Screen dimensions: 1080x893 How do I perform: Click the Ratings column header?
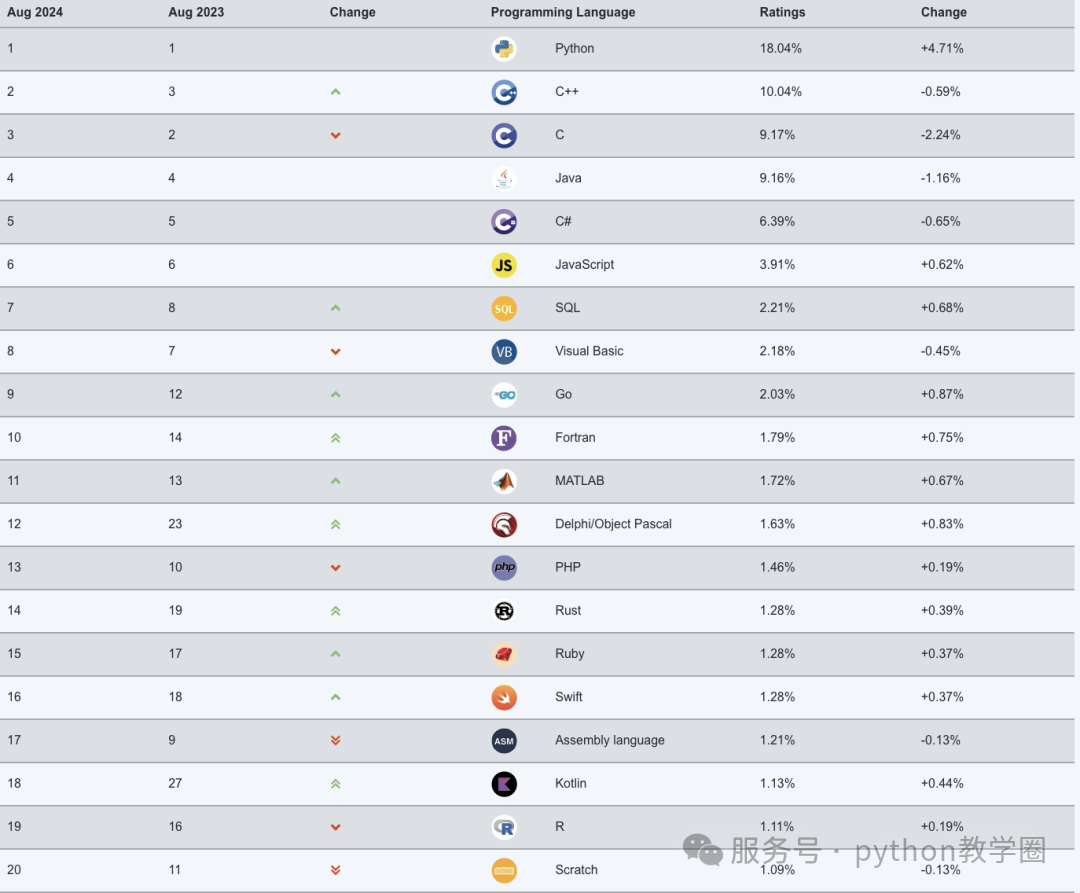782,12
